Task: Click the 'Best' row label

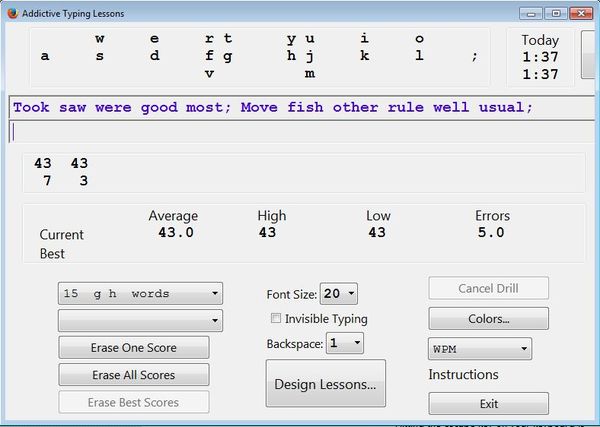Action: [x=52, y=254]
